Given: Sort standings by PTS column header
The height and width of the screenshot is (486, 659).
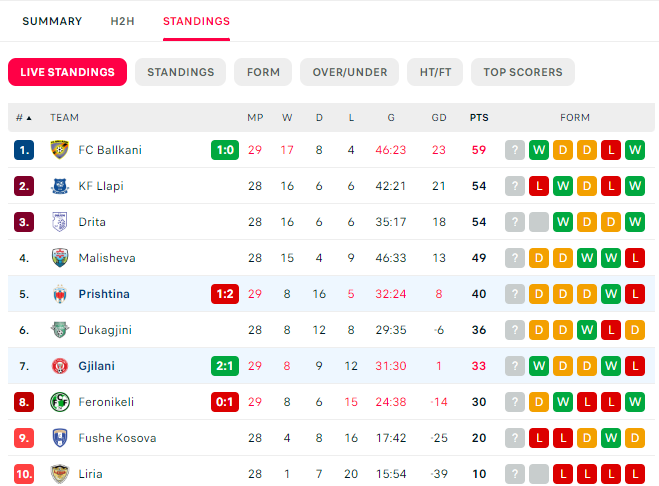Looking at the screenshot, I should [x=479, y=118].
